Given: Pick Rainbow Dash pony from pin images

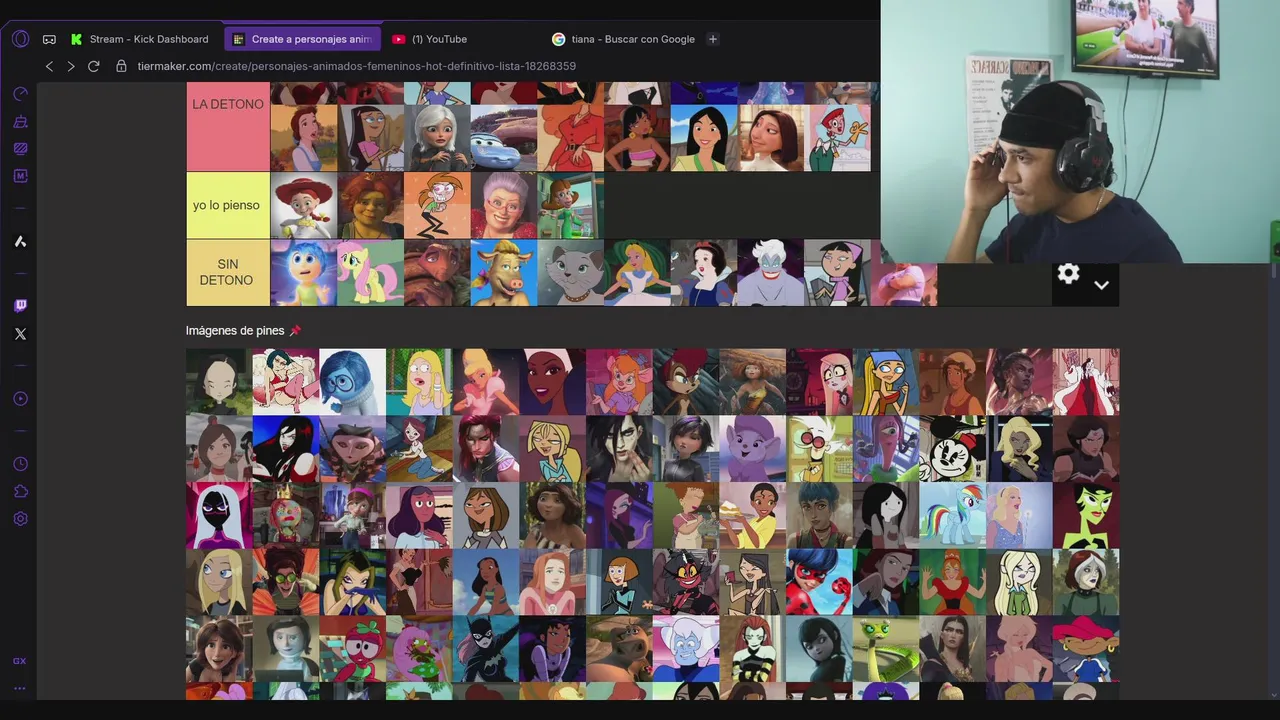Looking at the screenshot, I should (x=952, y=516).
